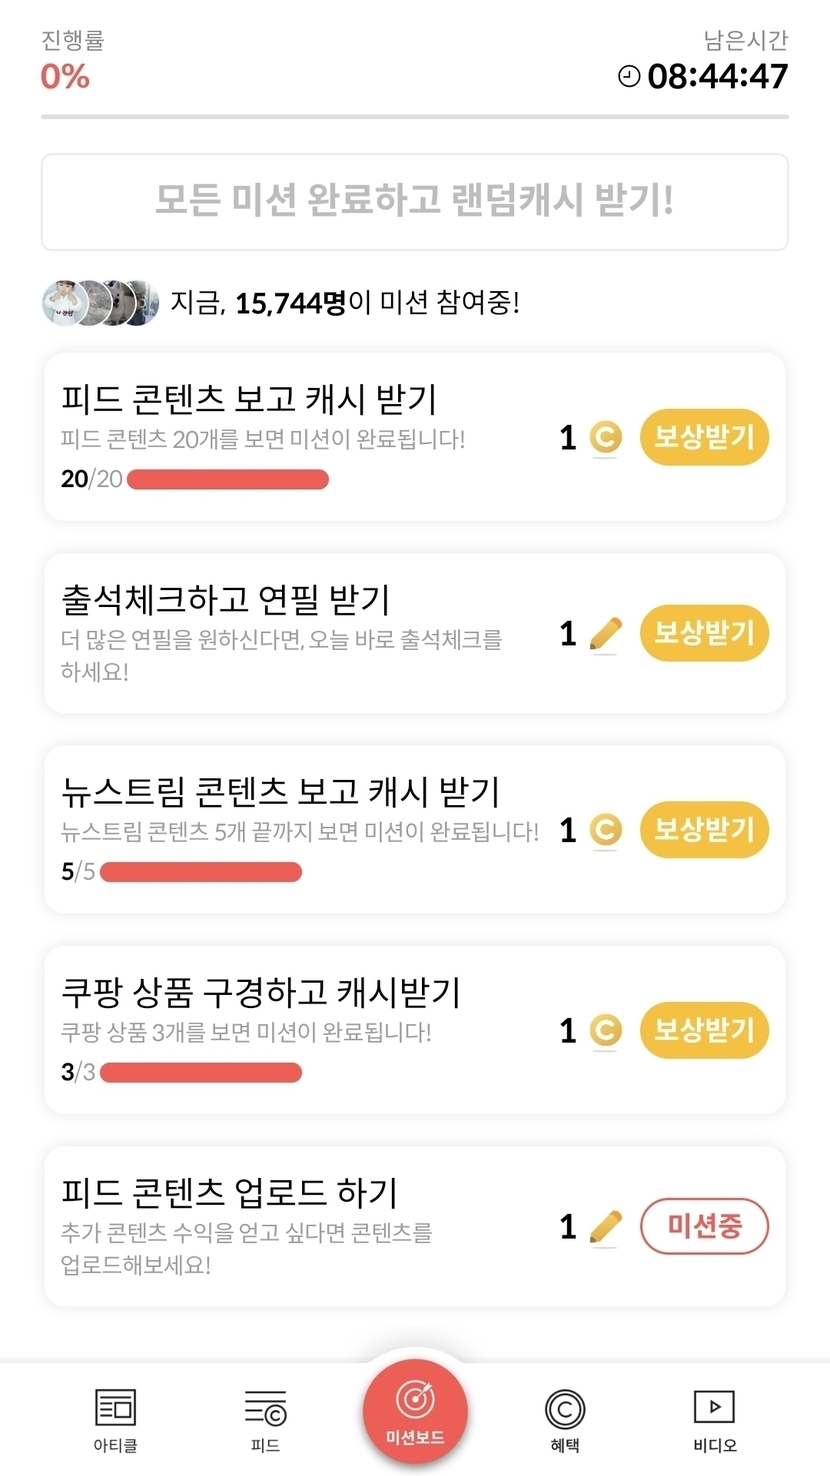Tap the participant profile avatars

[100, 302]
